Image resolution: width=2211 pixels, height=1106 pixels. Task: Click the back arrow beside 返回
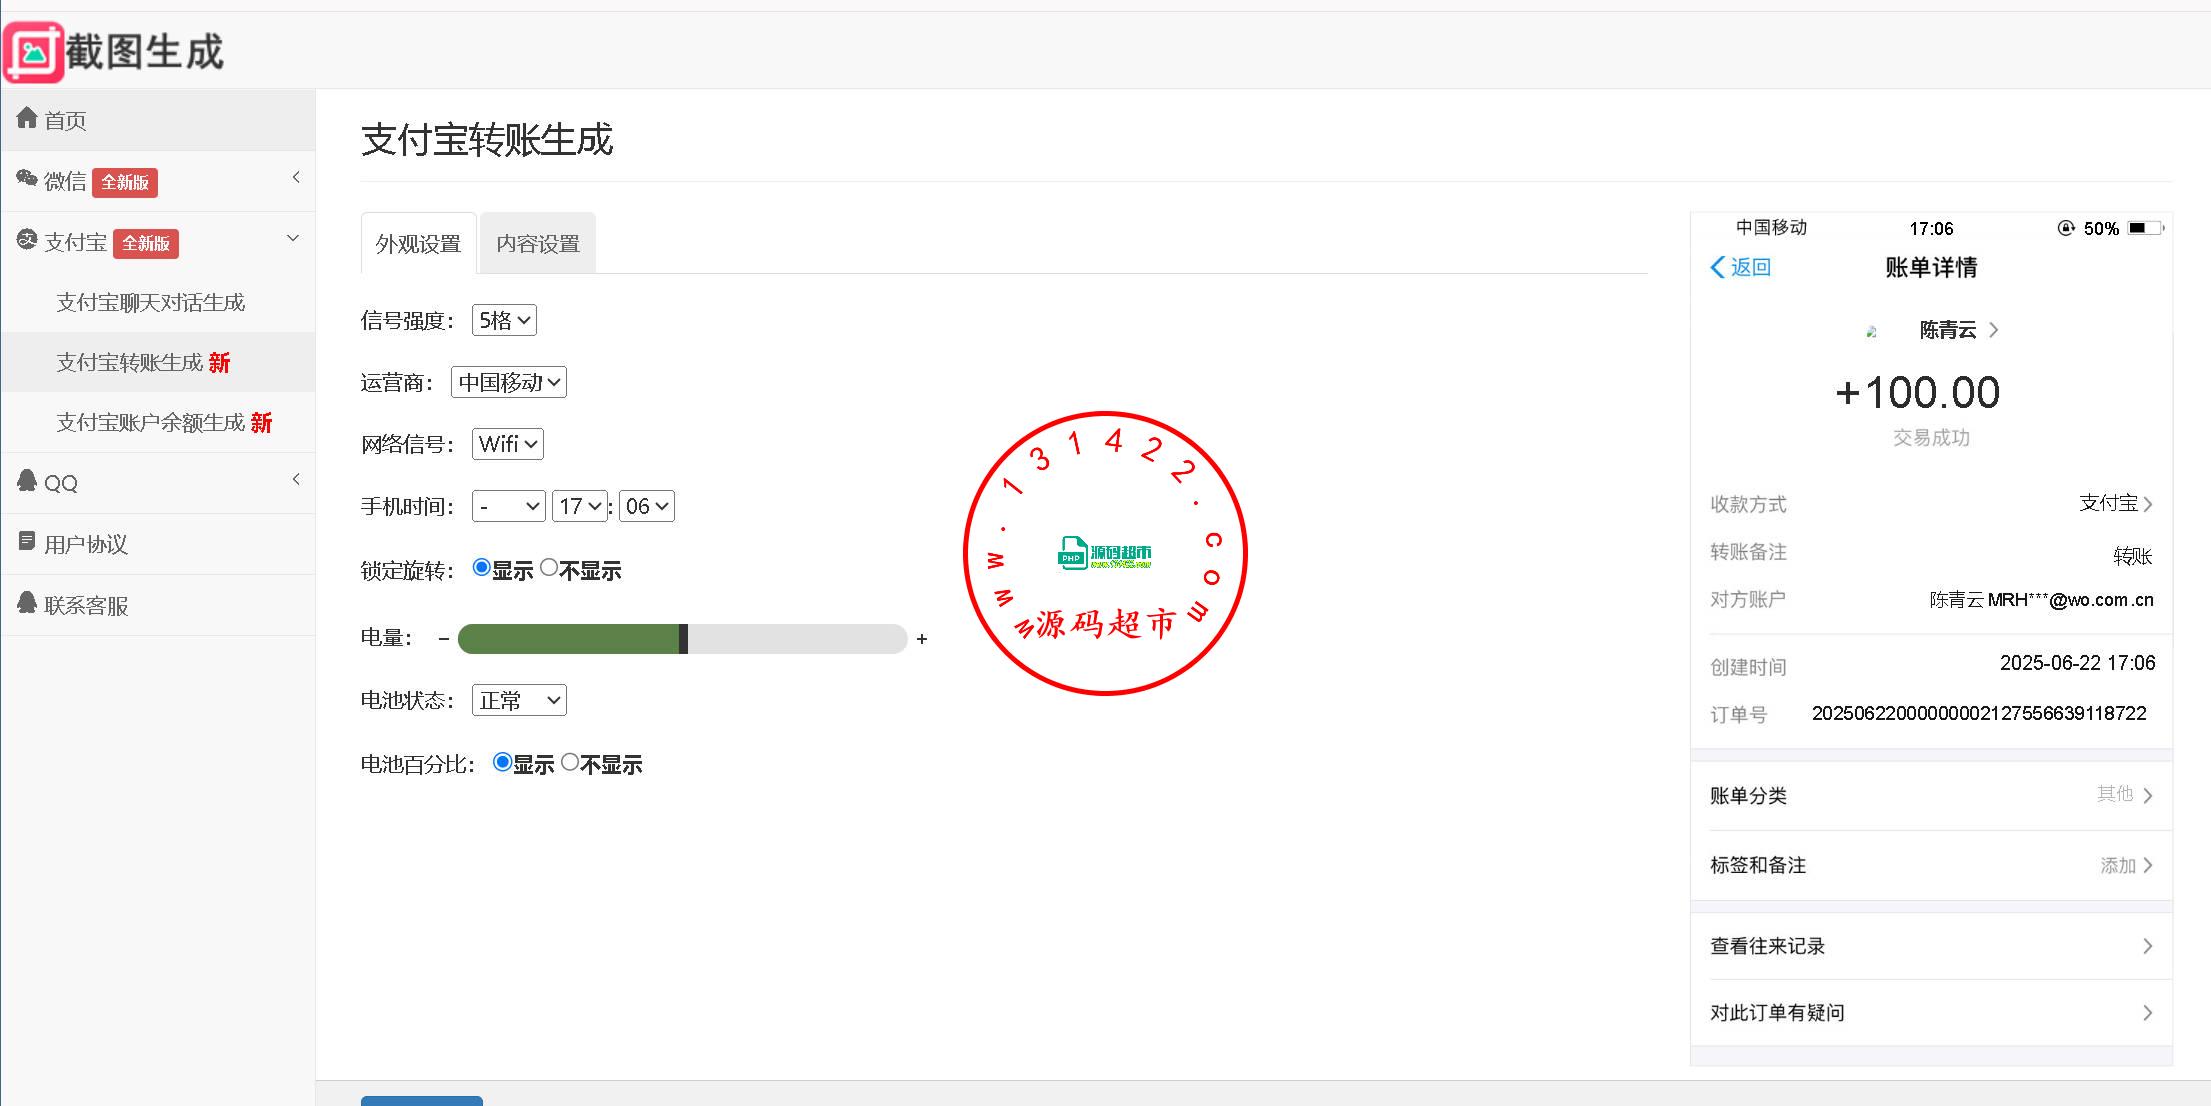(1718, 267)
